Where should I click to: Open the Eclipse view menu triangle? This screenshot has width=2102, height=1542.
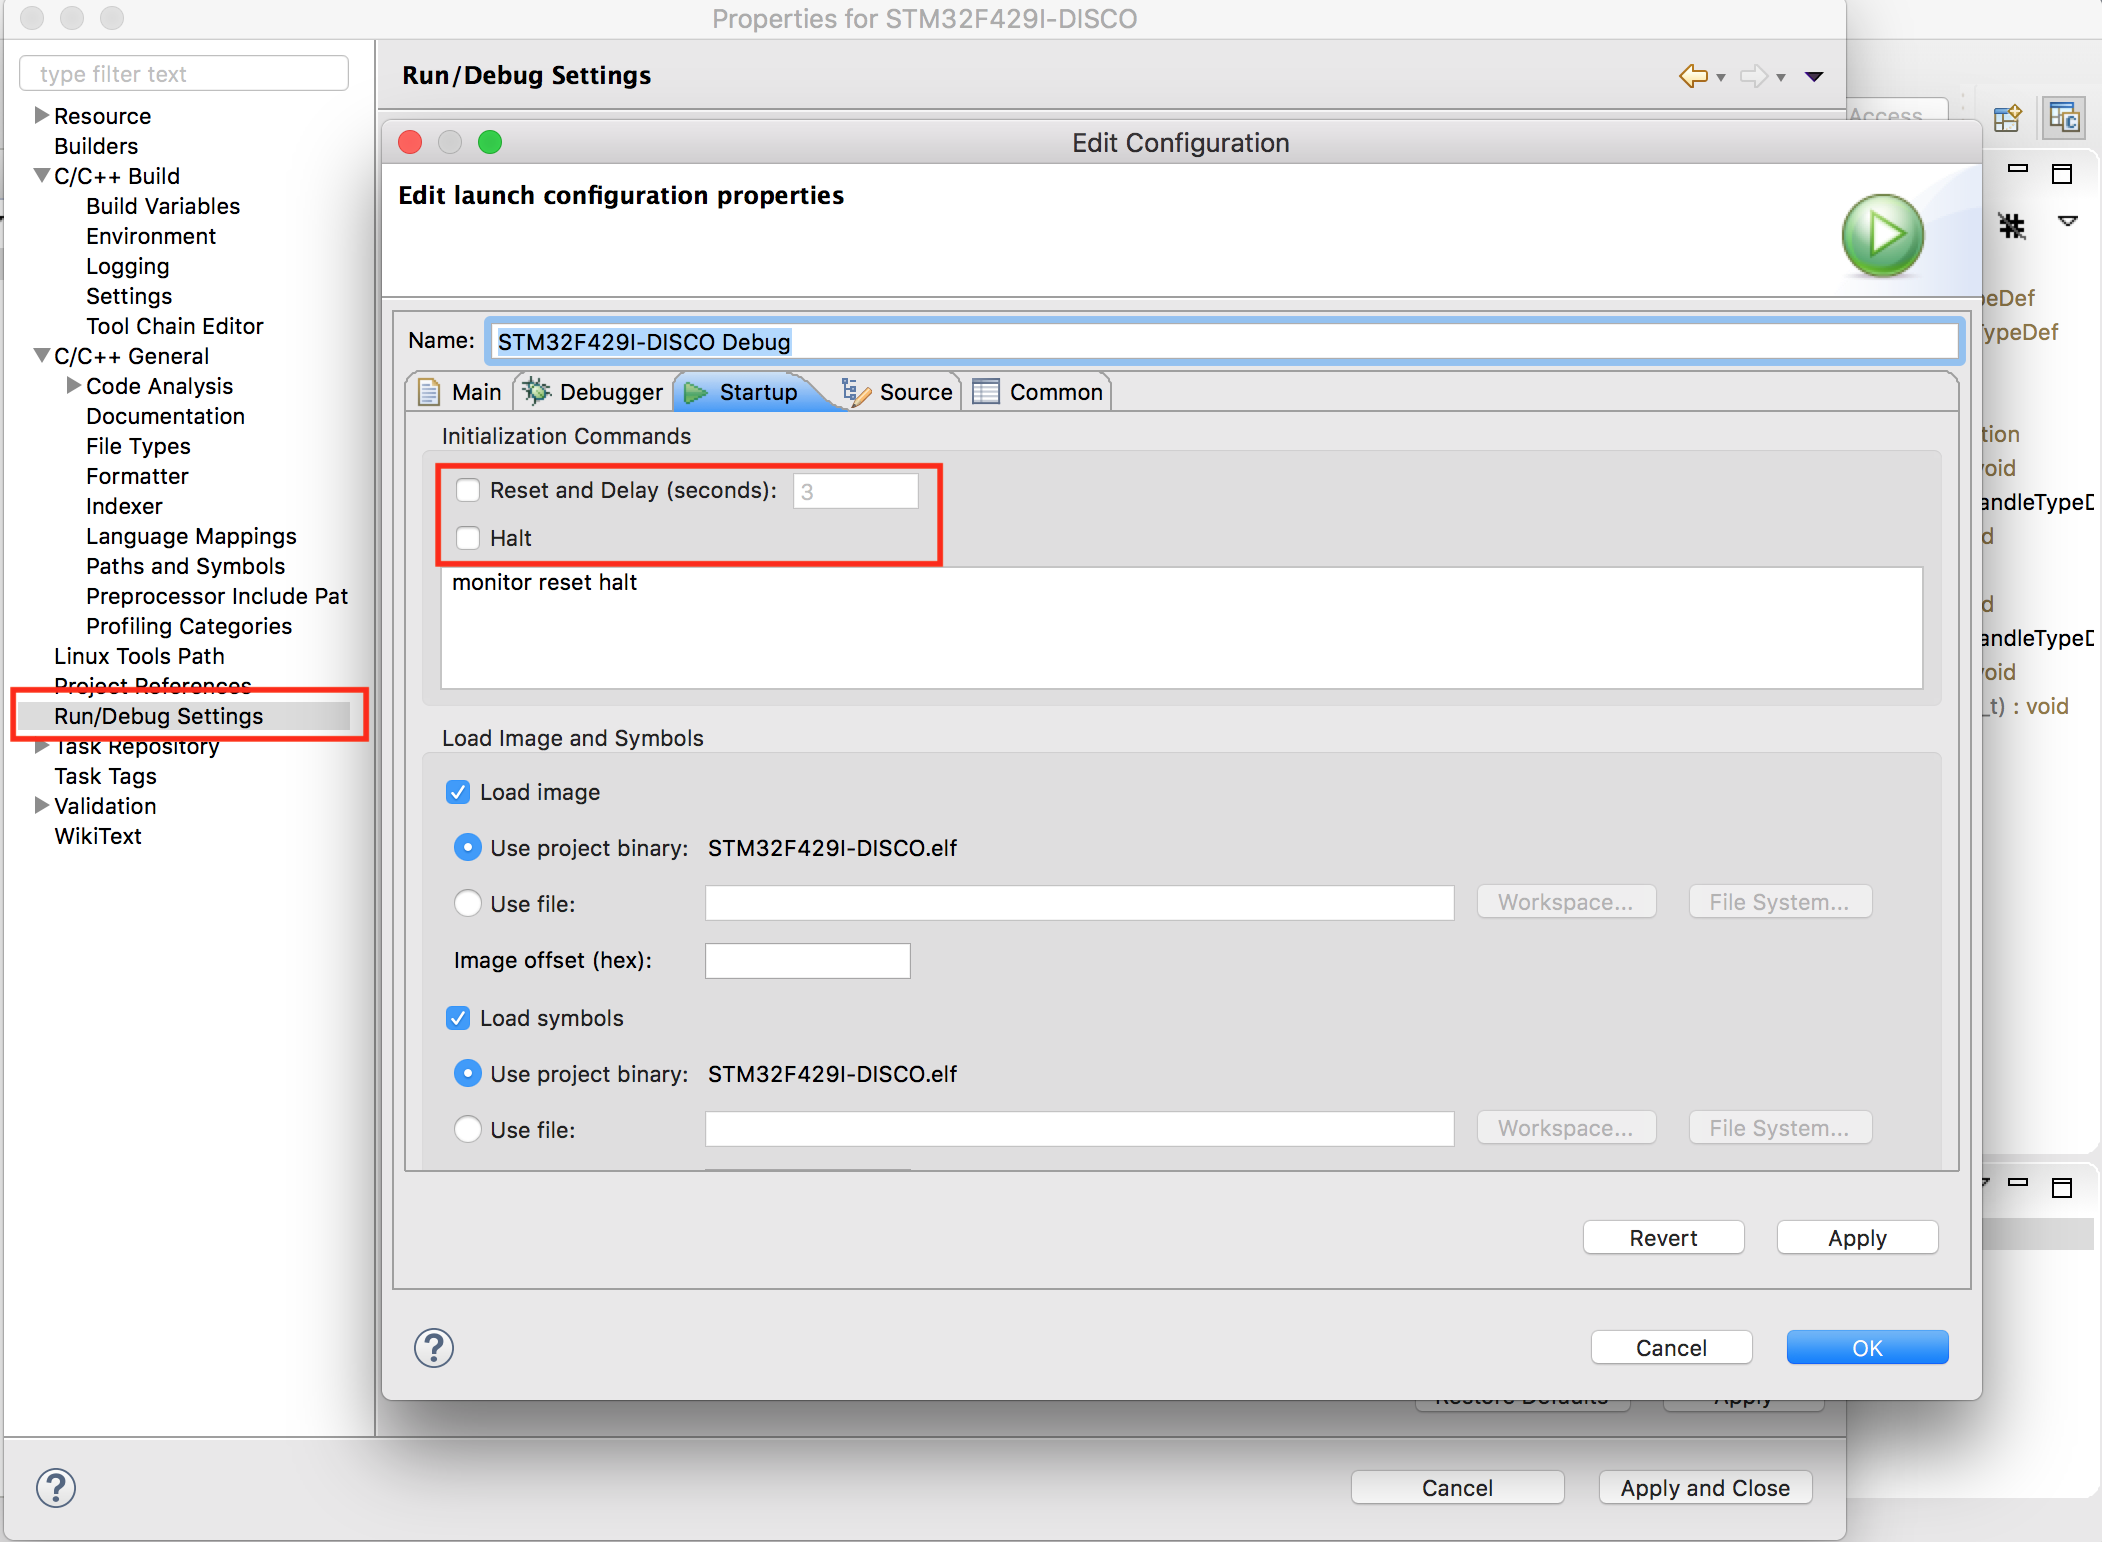tap(2068, 221)
